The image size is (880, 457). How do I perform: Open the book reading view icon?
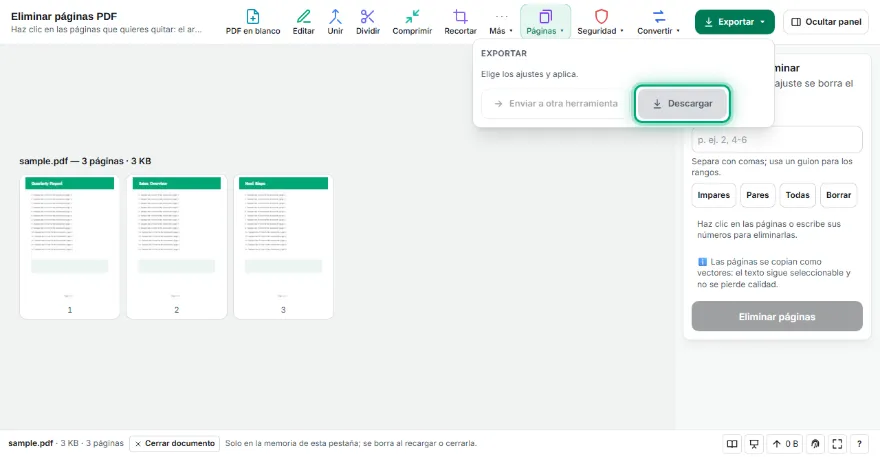pyautogui.click(x=732, y=444)
